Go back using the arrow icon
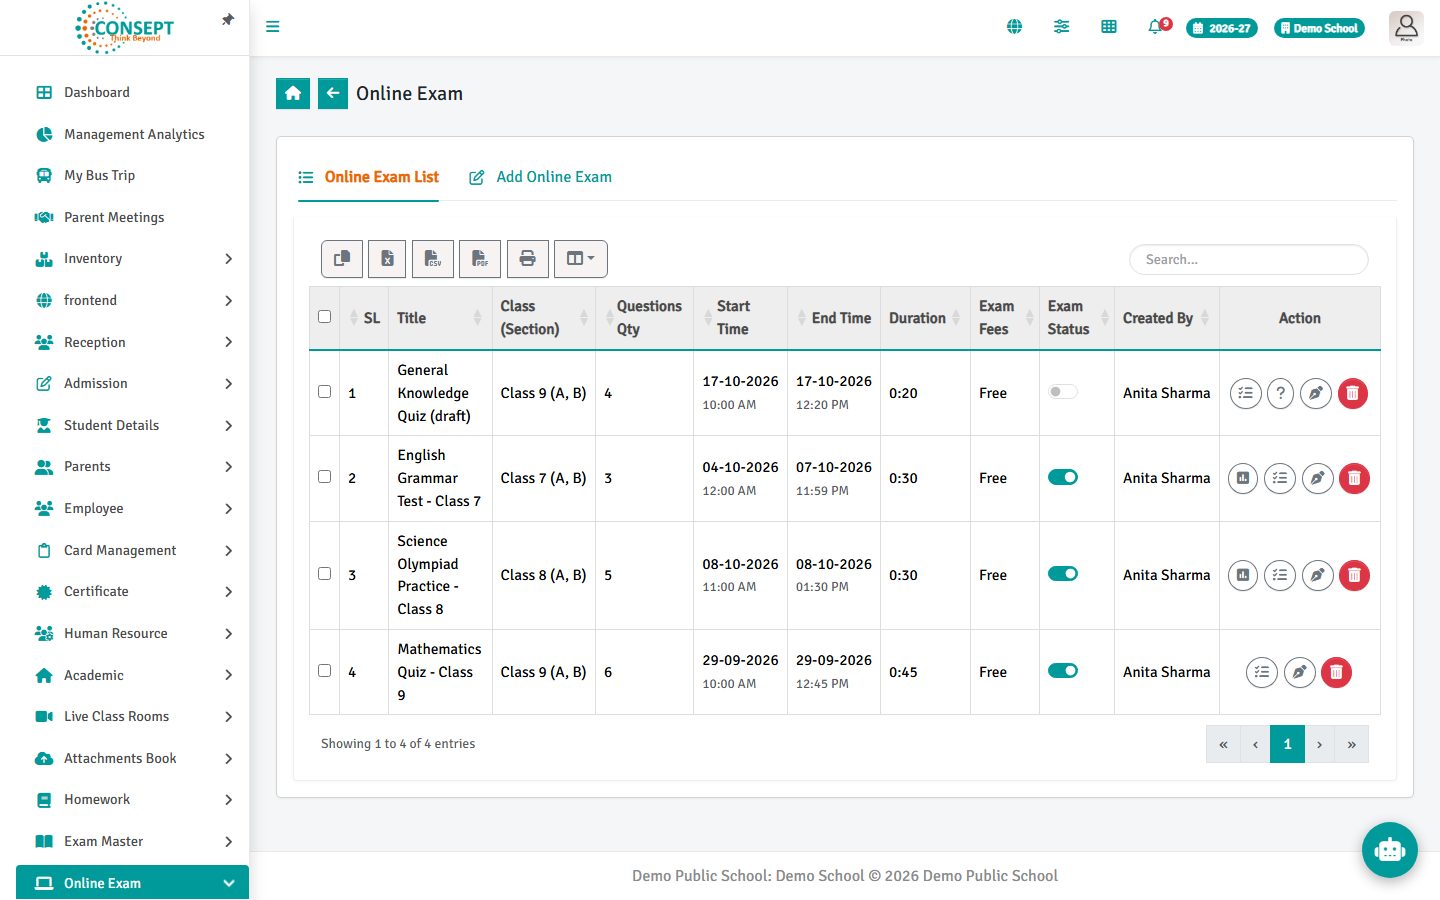The image size is (1440, 900). [333, 93]
